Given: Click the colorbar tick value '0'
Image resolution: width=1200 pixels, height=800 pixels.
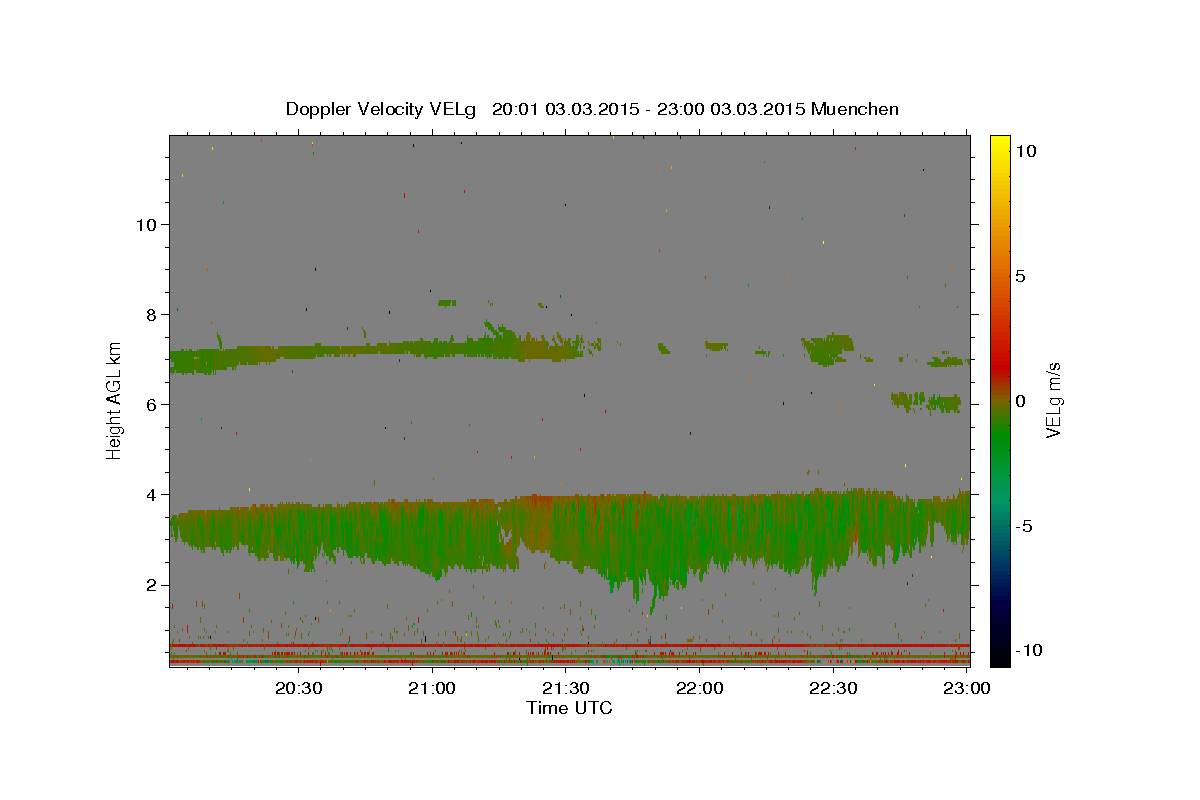Looking at the screenshot, I should [x=1021, y=401].
